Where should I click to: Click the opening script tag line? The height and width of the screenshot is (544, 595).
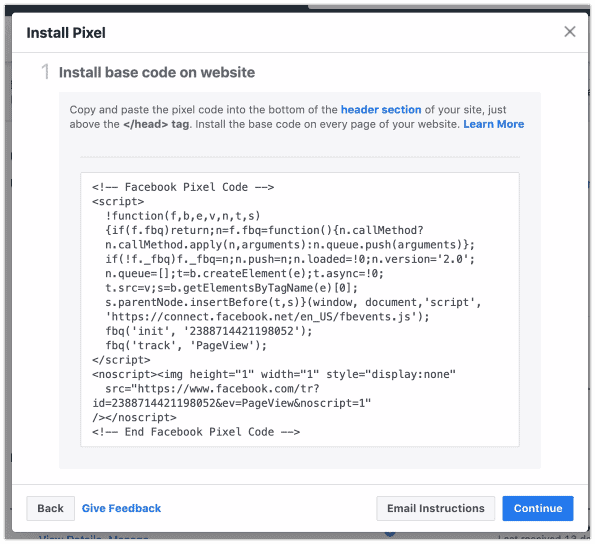[118, 201]
